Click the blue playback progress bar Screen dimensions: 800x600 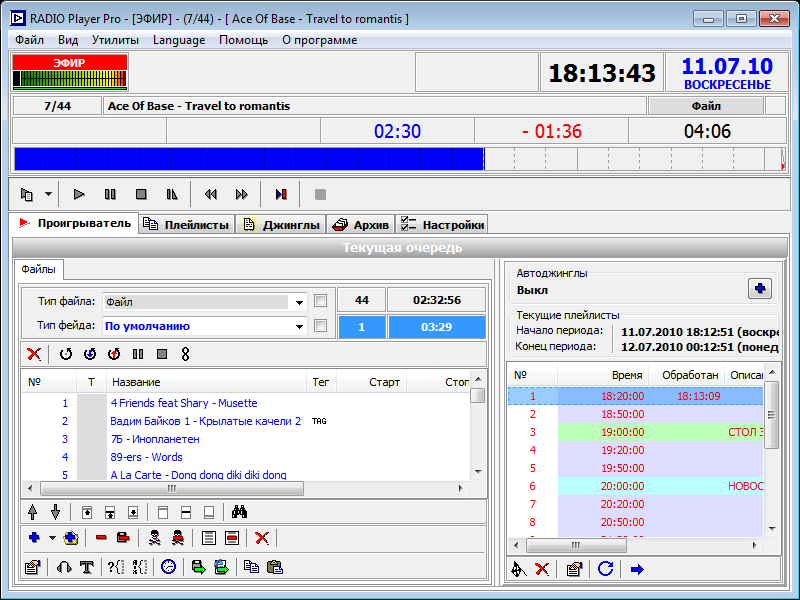pos(250,159)
